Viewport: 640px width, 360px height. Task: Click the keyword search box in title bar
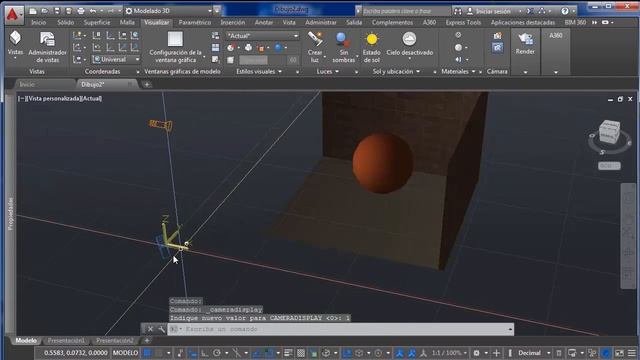(406, 11)
